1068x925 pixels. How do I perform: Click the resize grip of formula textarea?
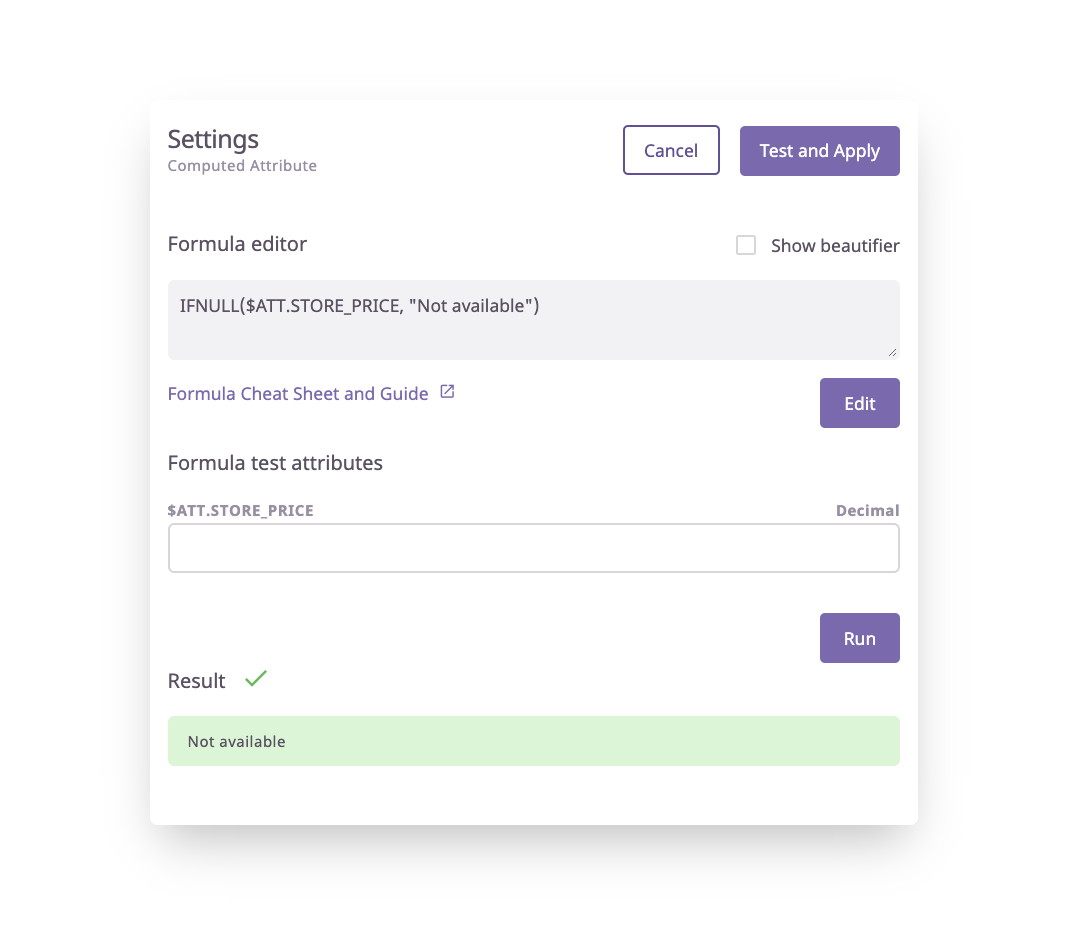892,352
